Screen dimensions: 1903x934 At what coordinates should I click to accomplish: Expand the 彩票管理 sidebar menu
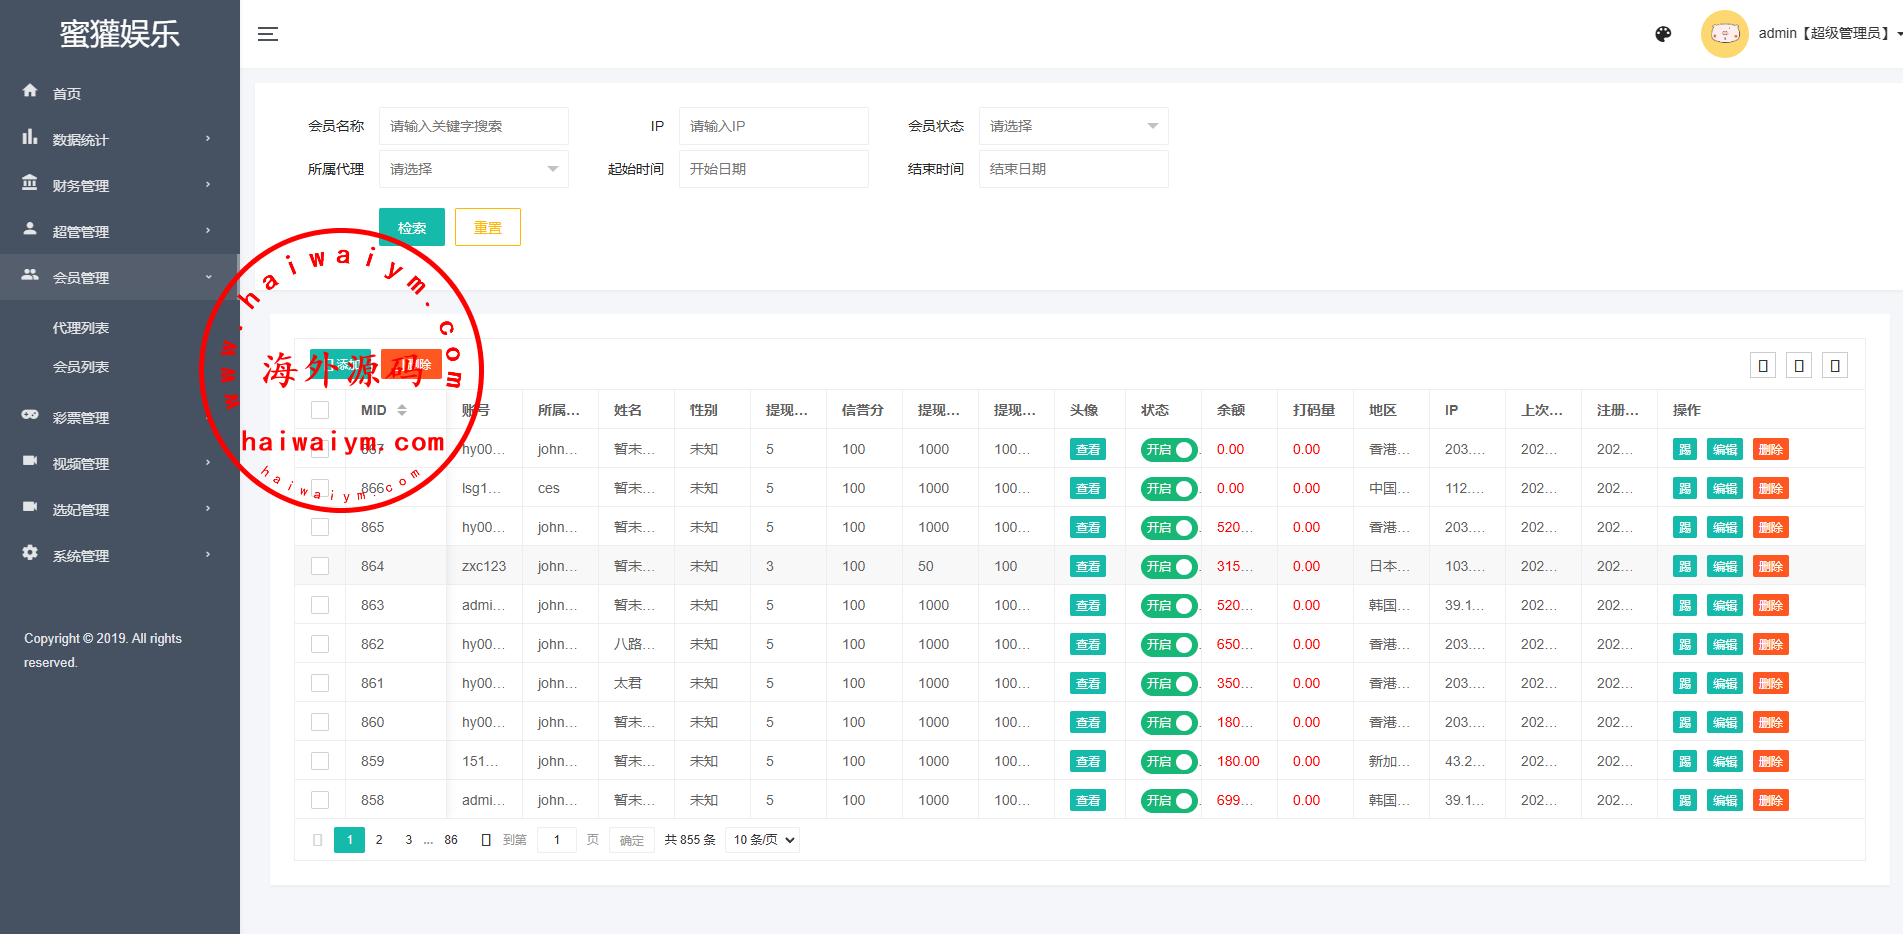[81, 418]
